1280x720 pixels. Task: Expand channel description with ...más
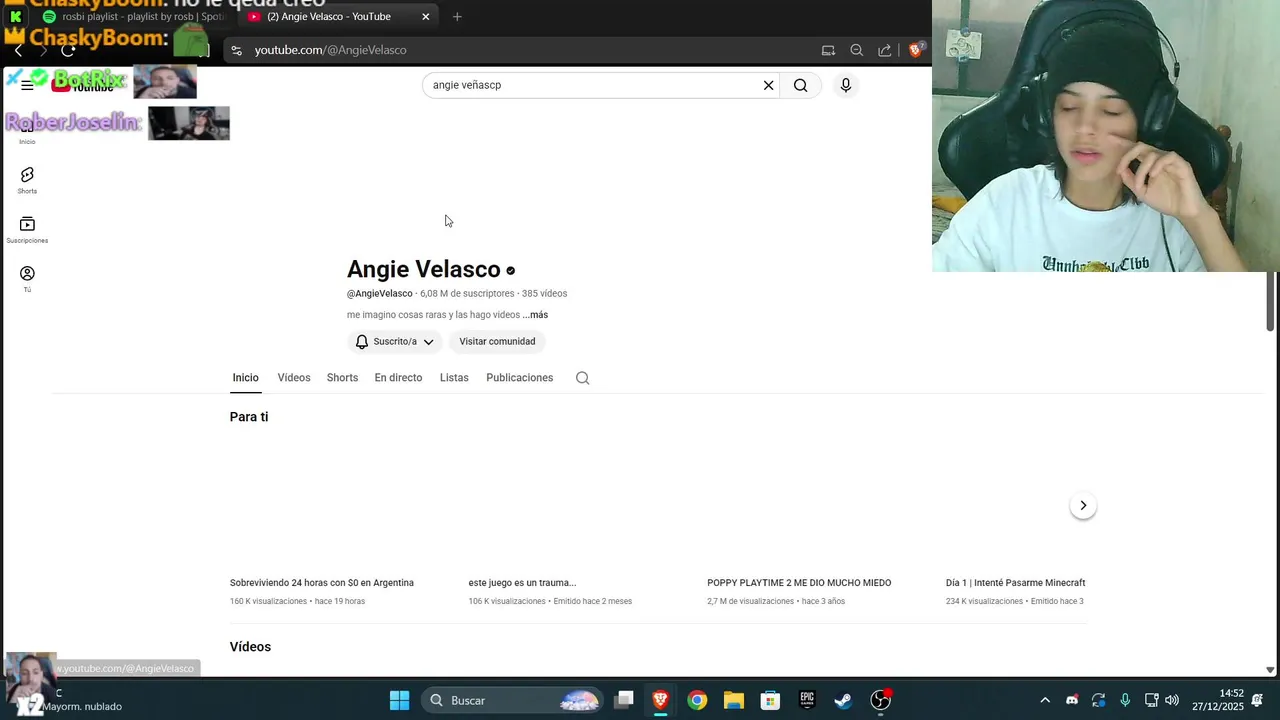coord(535,315)
